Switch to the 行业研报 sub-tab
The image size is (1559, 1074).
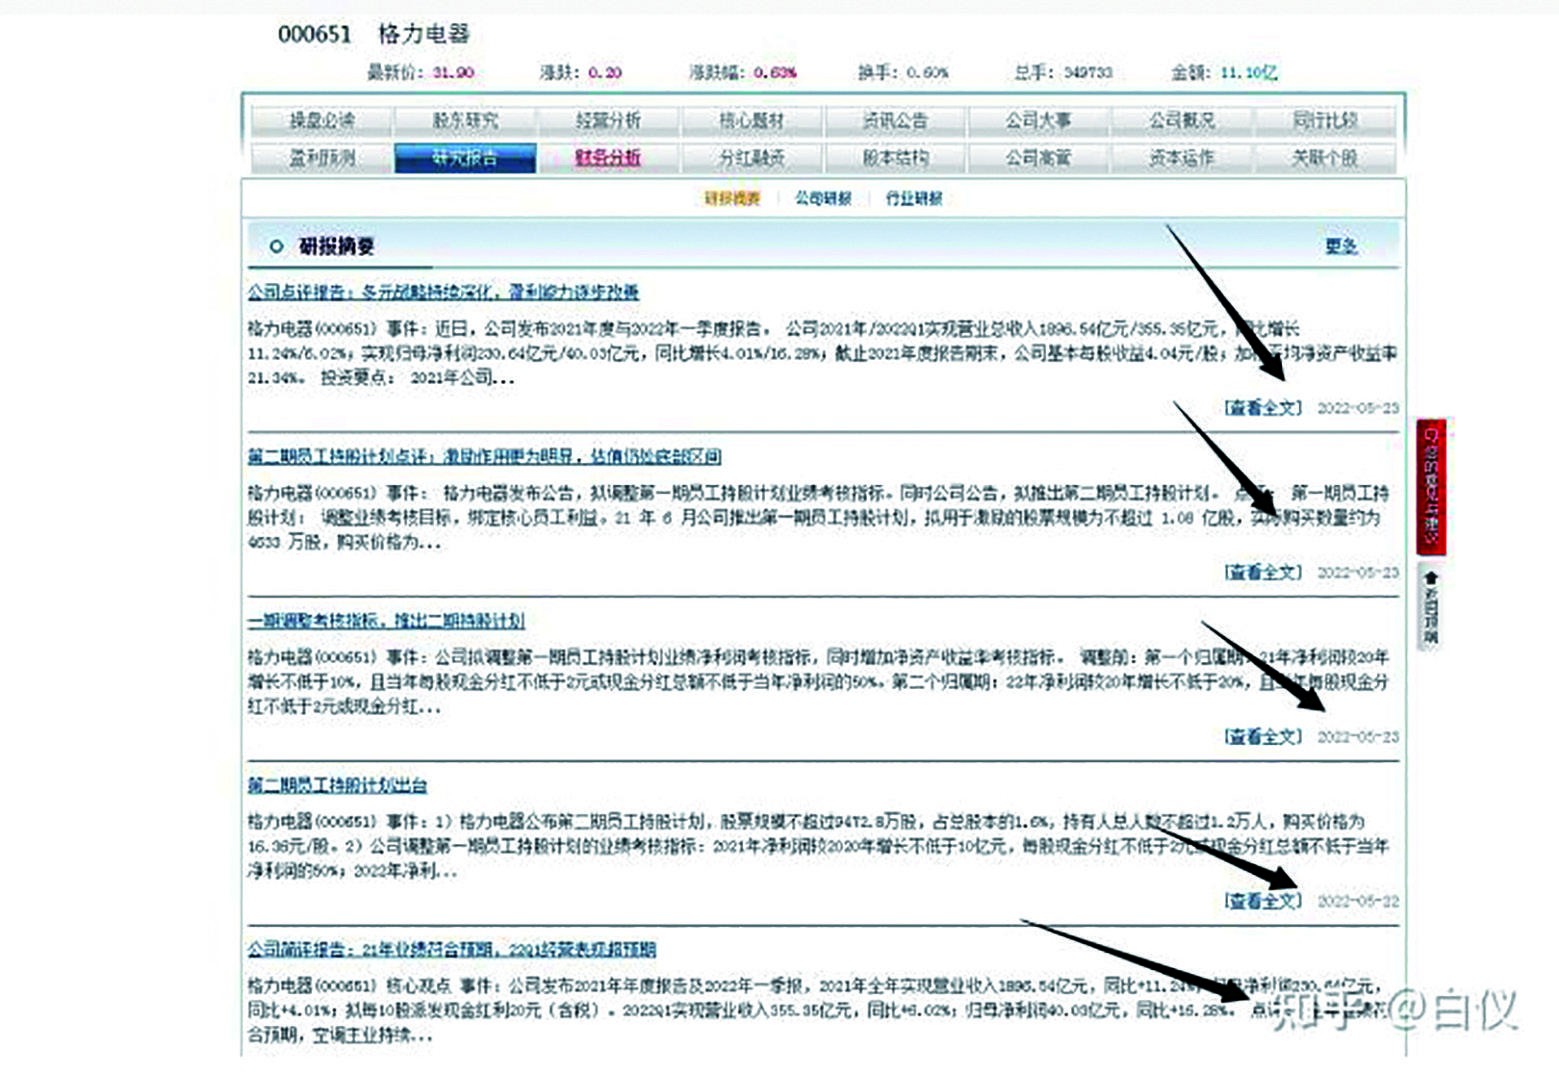(x=916, y=198)
